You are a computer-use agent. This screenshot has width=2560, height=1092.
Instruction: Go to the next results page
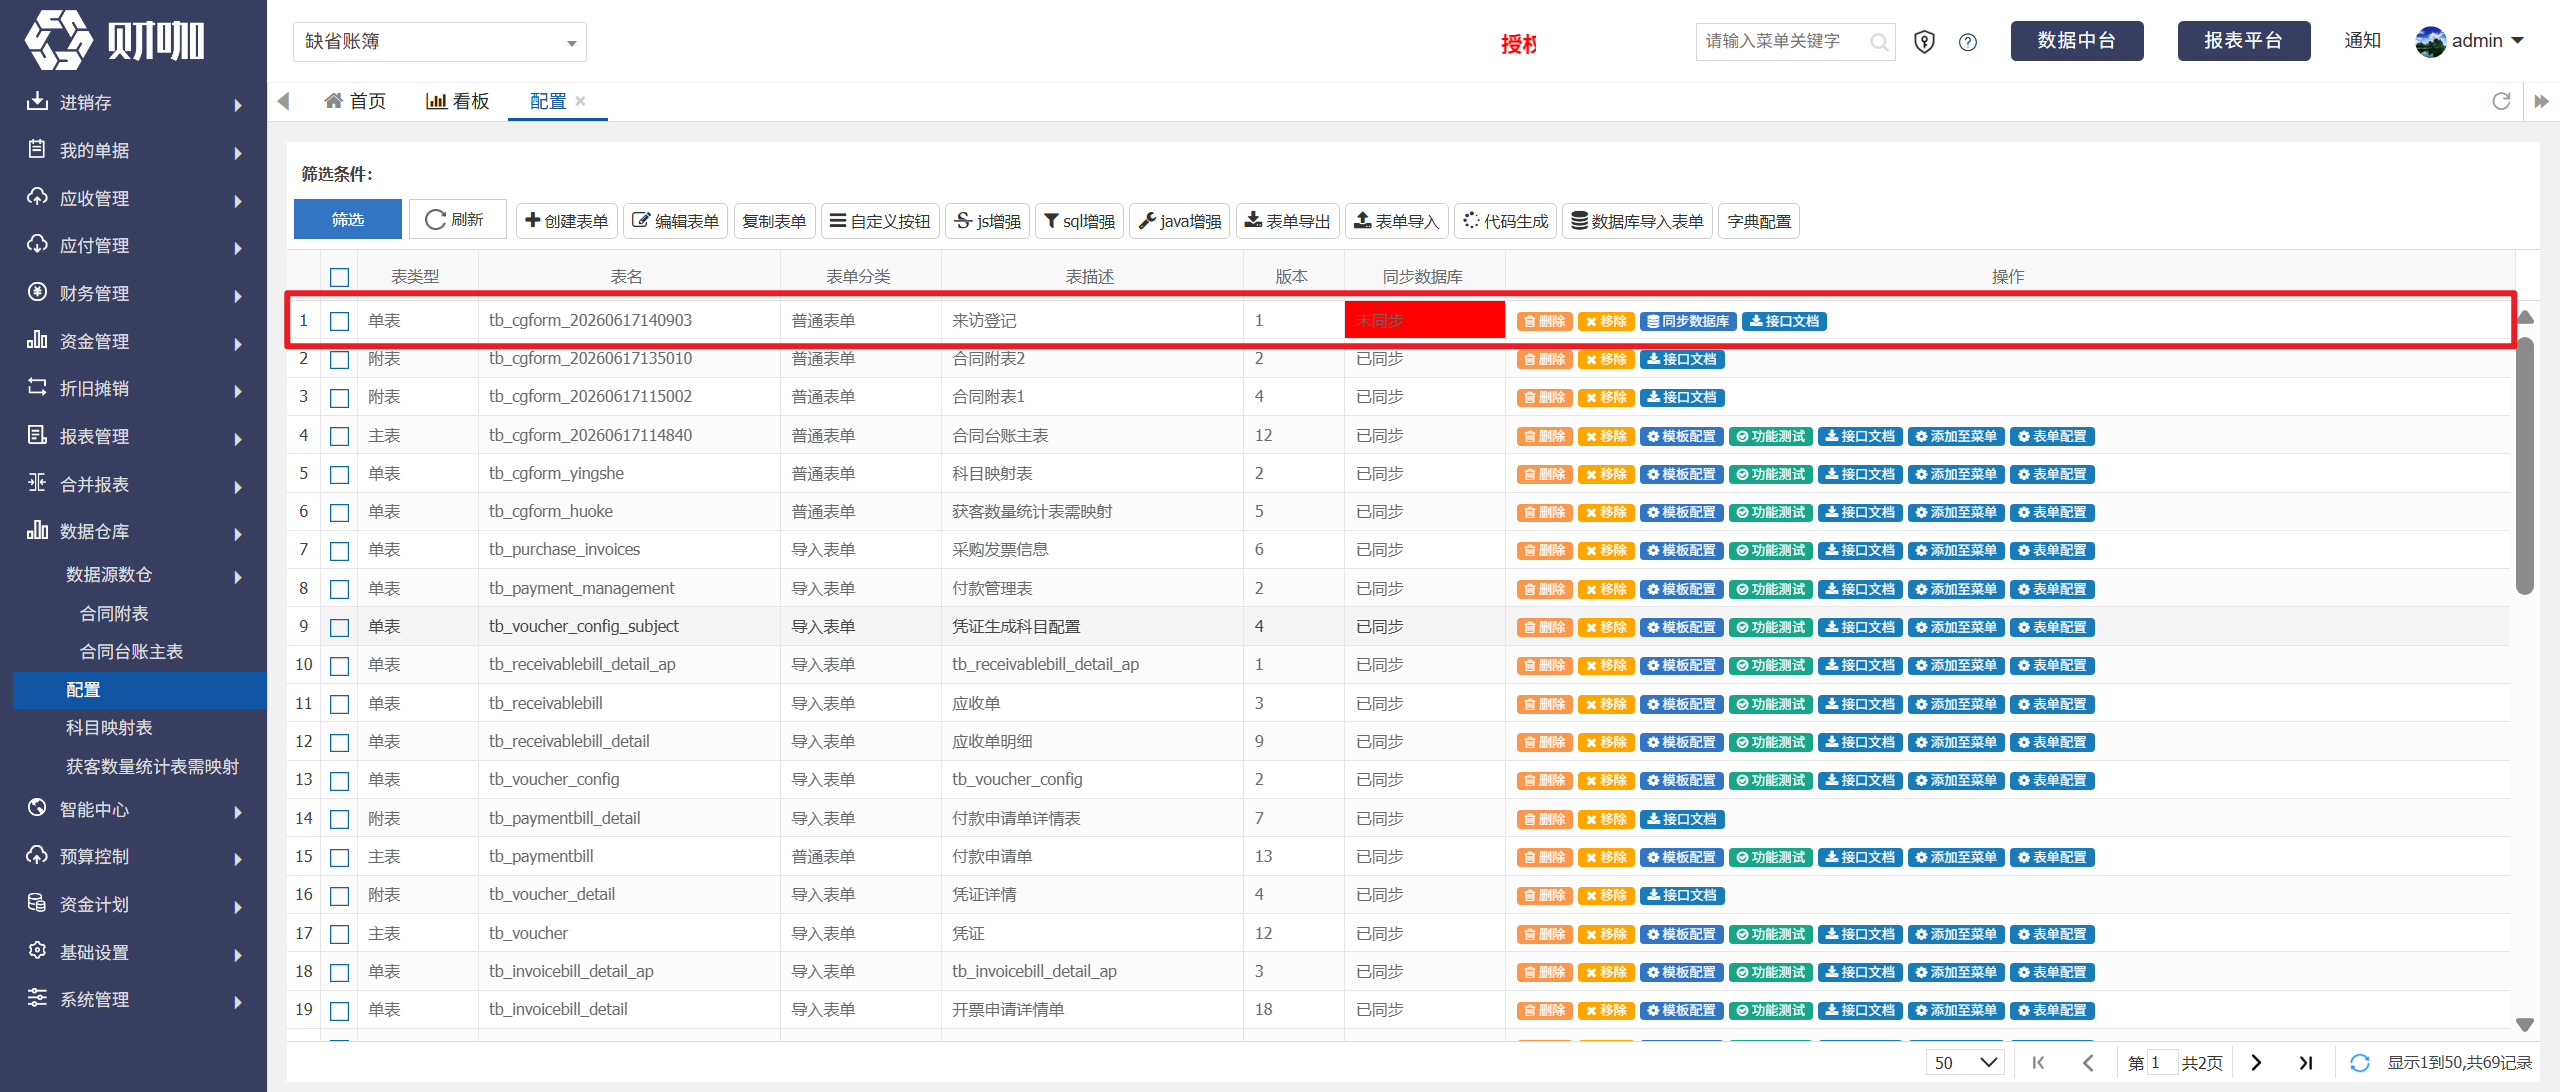pyautogui.click(x=2256, y=1063)
